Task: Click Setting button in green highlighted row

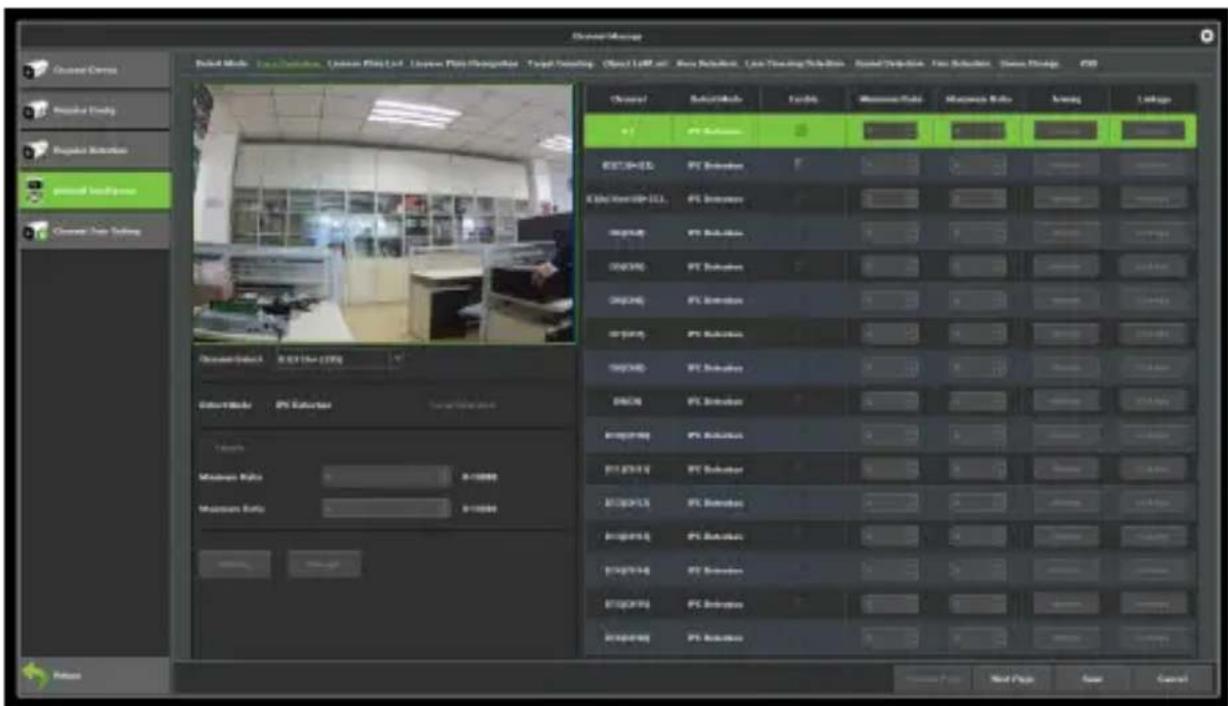Action: point(1065,131)
